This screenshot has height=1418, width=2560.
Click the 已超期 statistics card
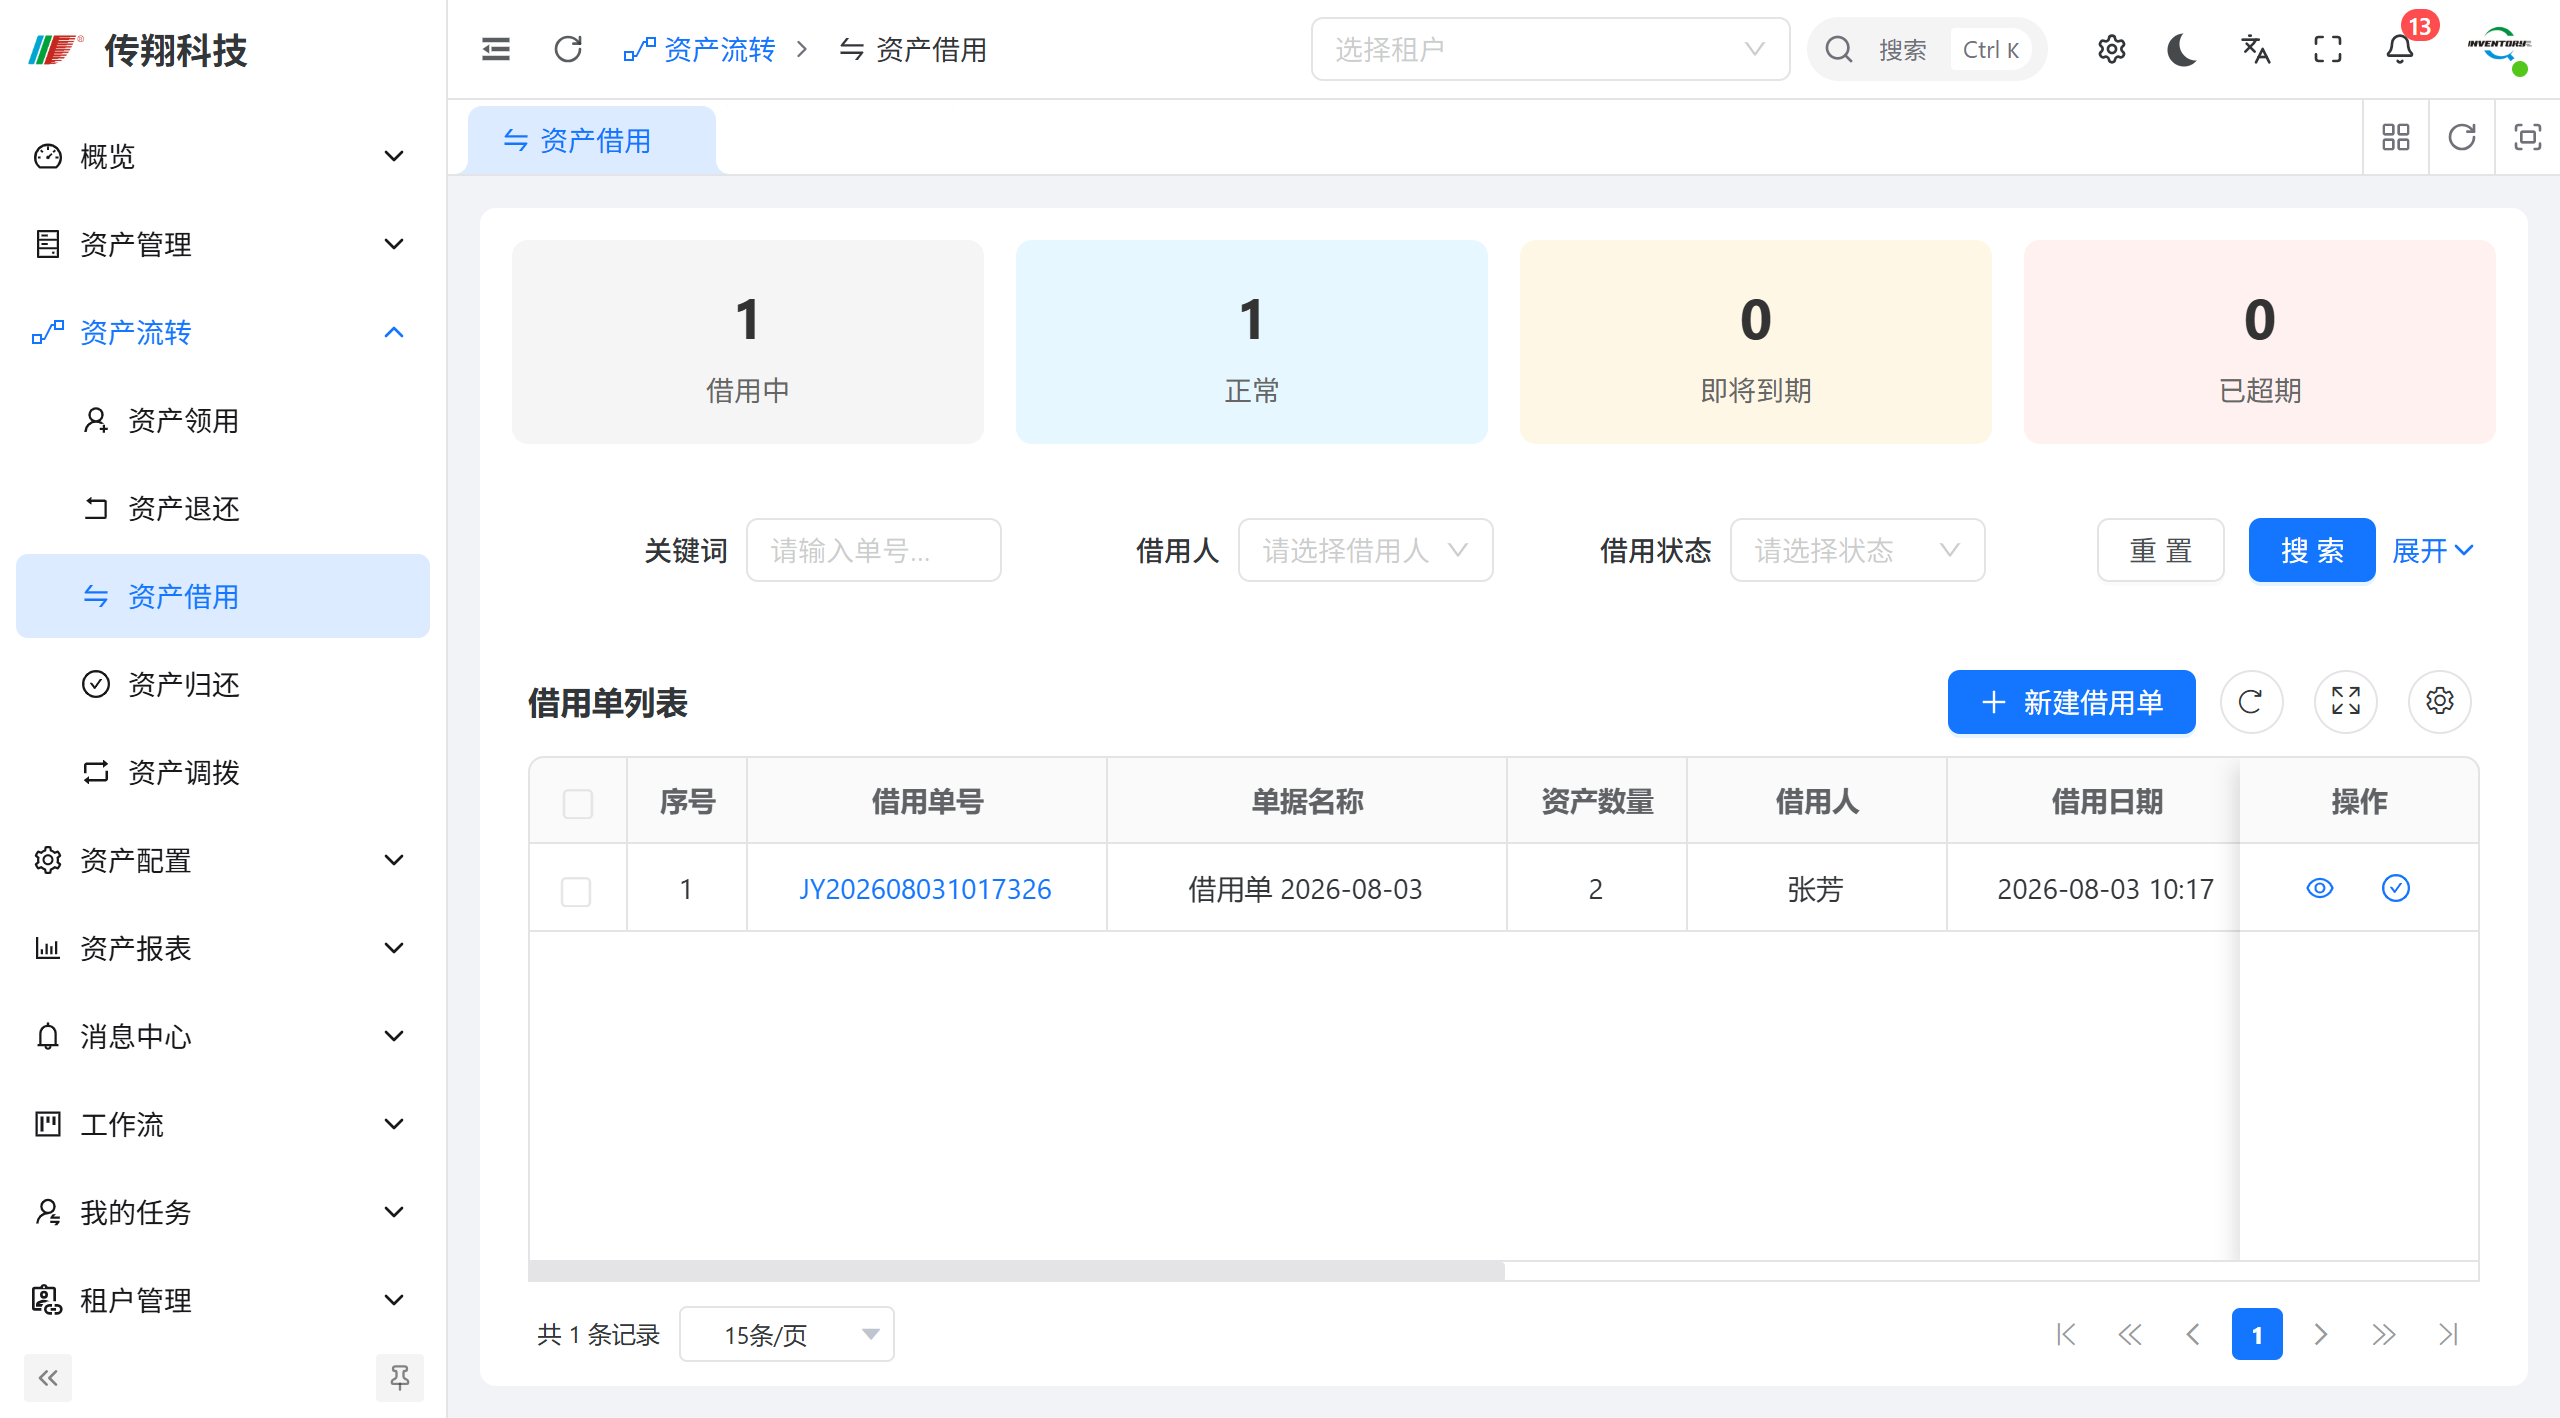click(x=2259, y=342)
